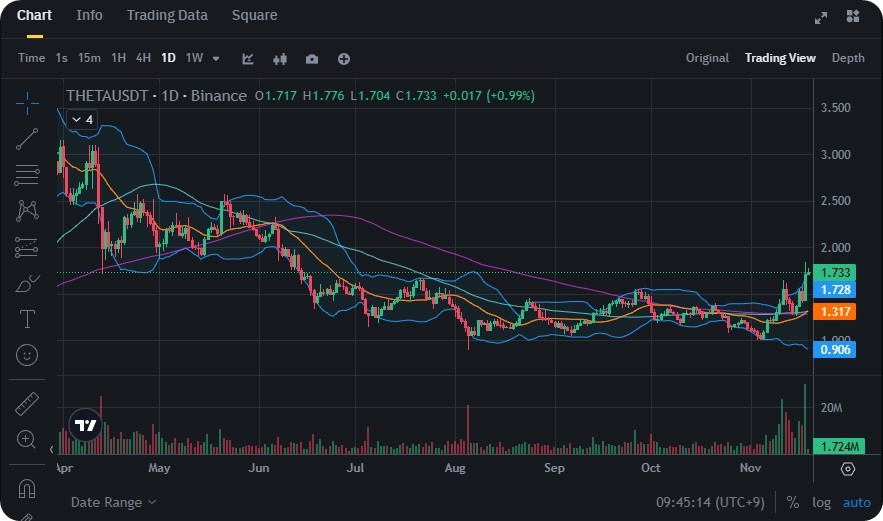Select the 1H timeframe
Viewport: 883px width, 521px height.
coord(118,58)
